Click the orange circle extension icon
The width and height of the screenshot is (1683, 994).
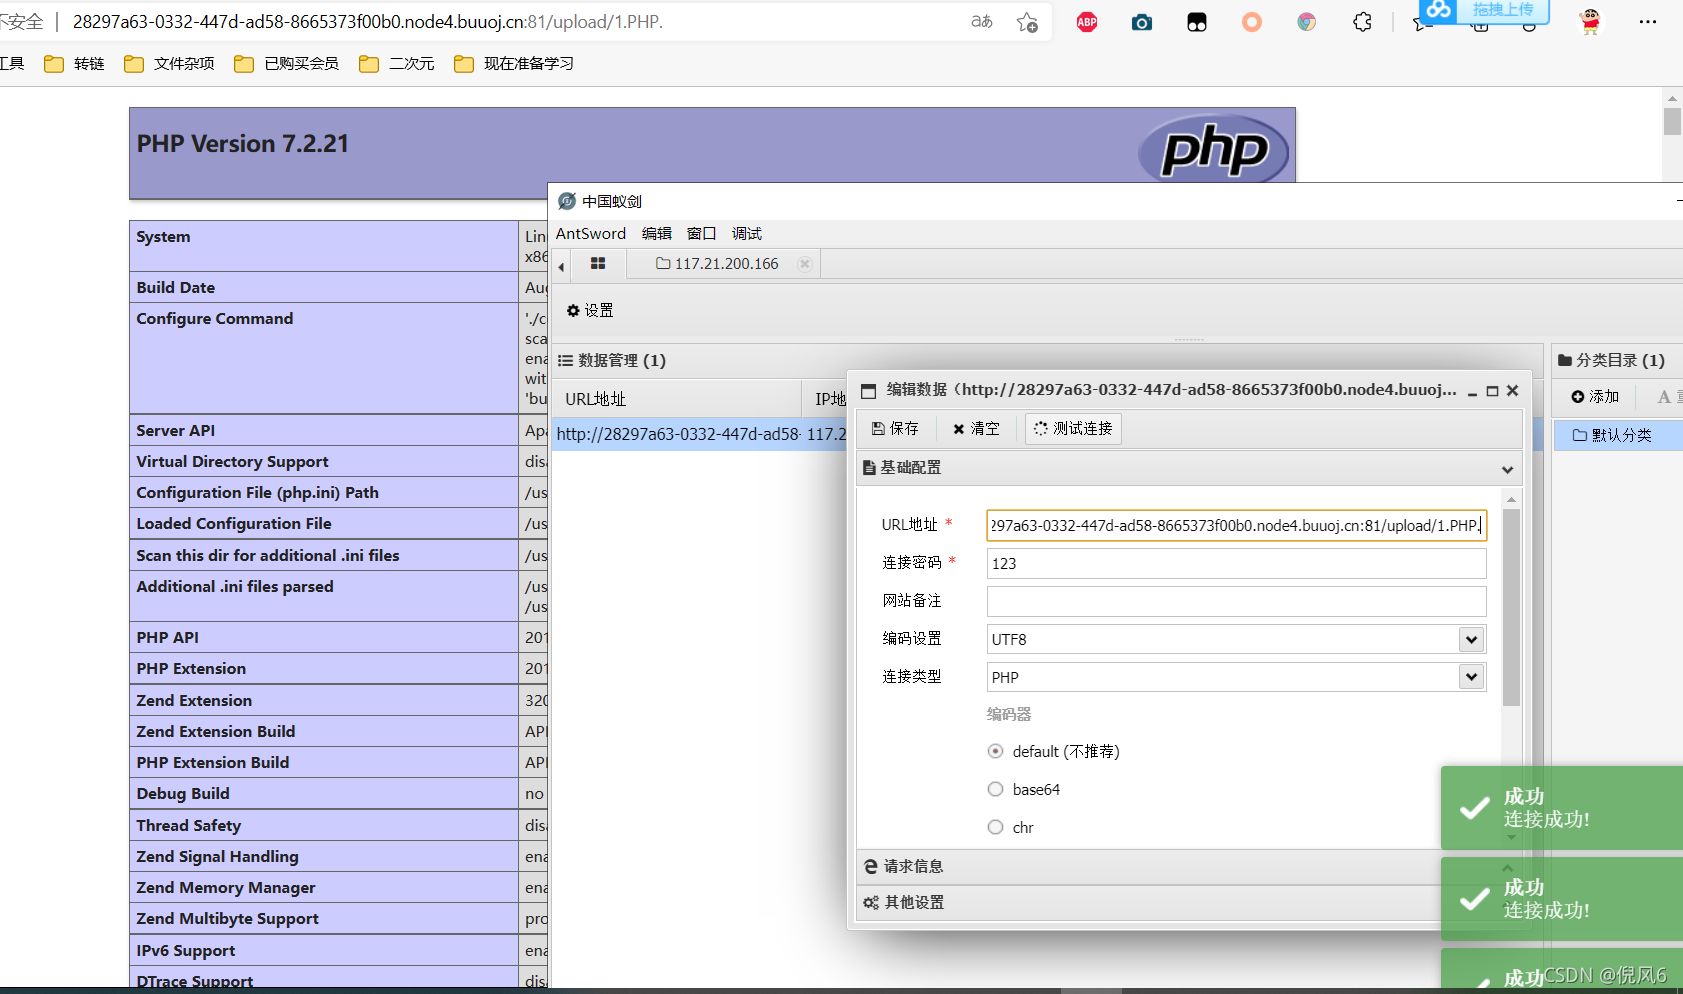click(x=1252, y=22)
